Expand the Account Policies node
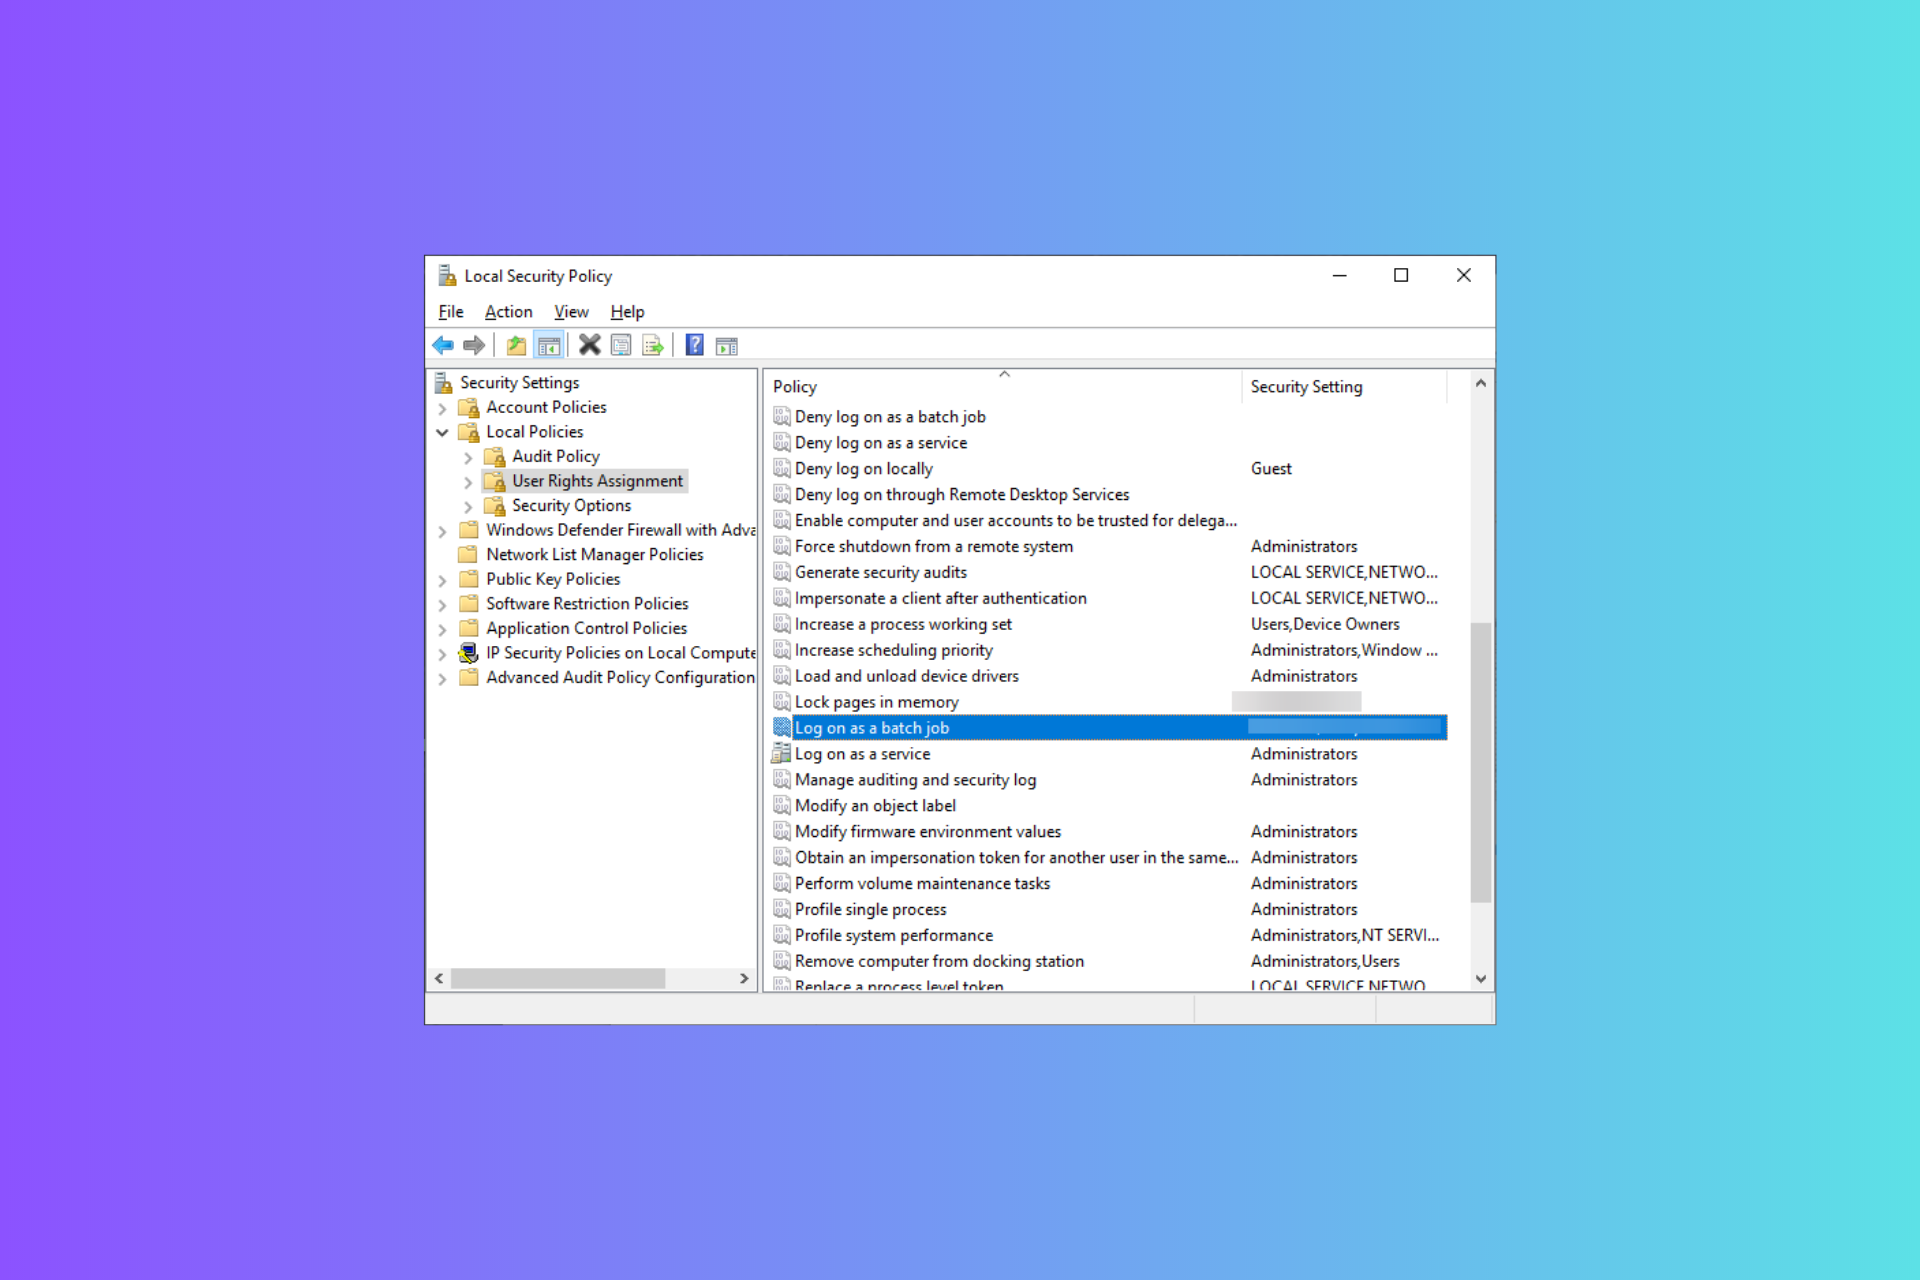 442,408
